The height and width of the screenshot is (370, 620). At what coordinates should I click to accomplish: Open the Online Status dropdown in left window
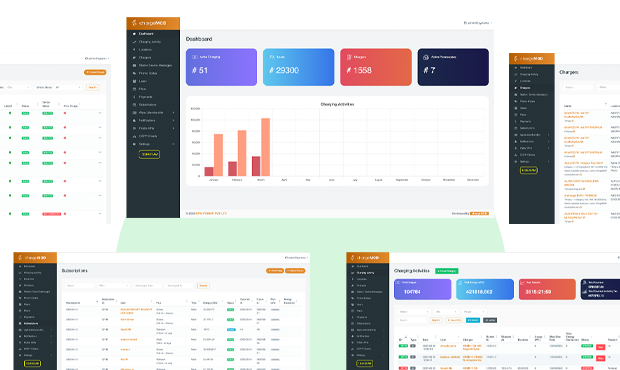point(67,87)
